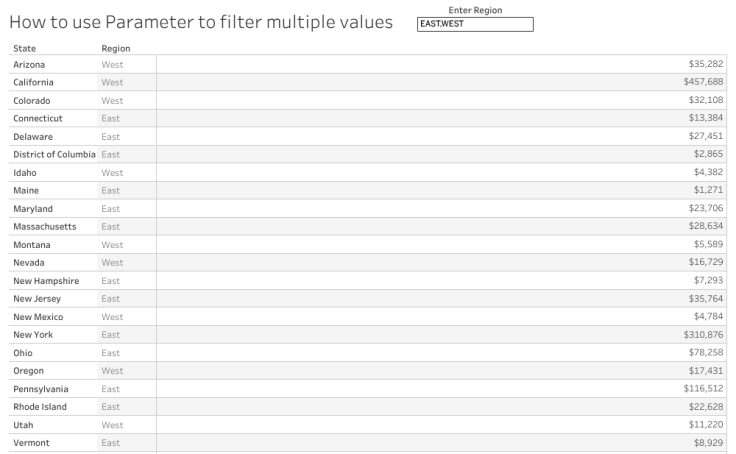Click the $78,258 value for Ohio
The width and height of the screenshot is (736, 454).
click(705, 353)
